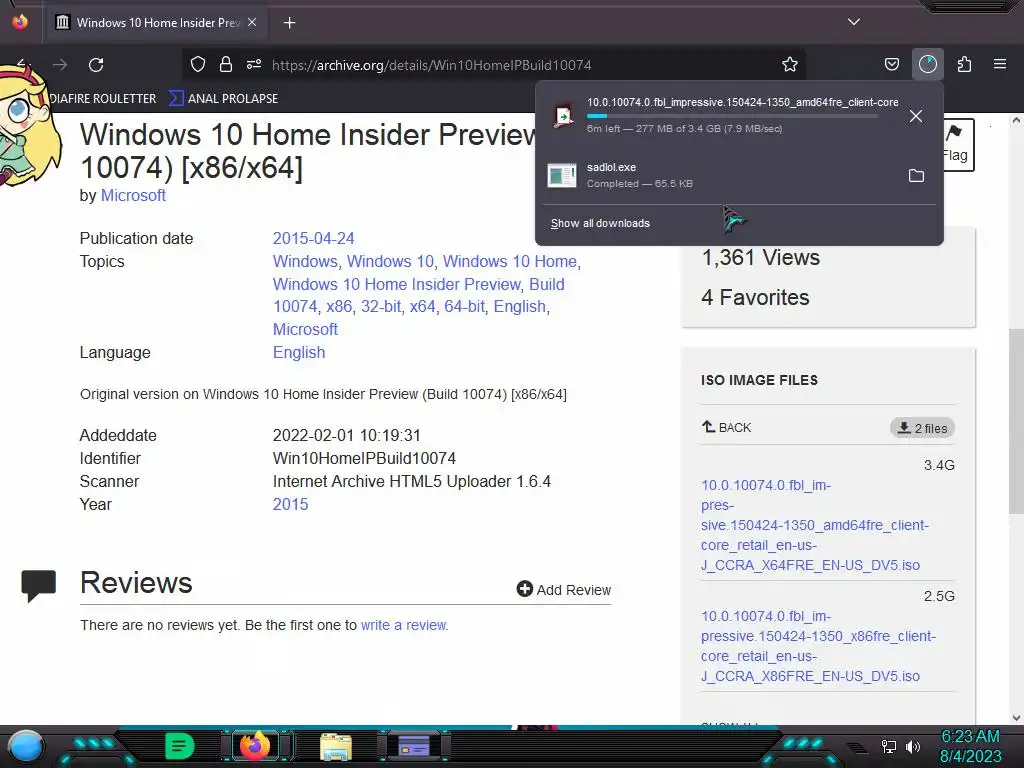Download the x86fre X86FRE ISO file

tap(818, 646)
